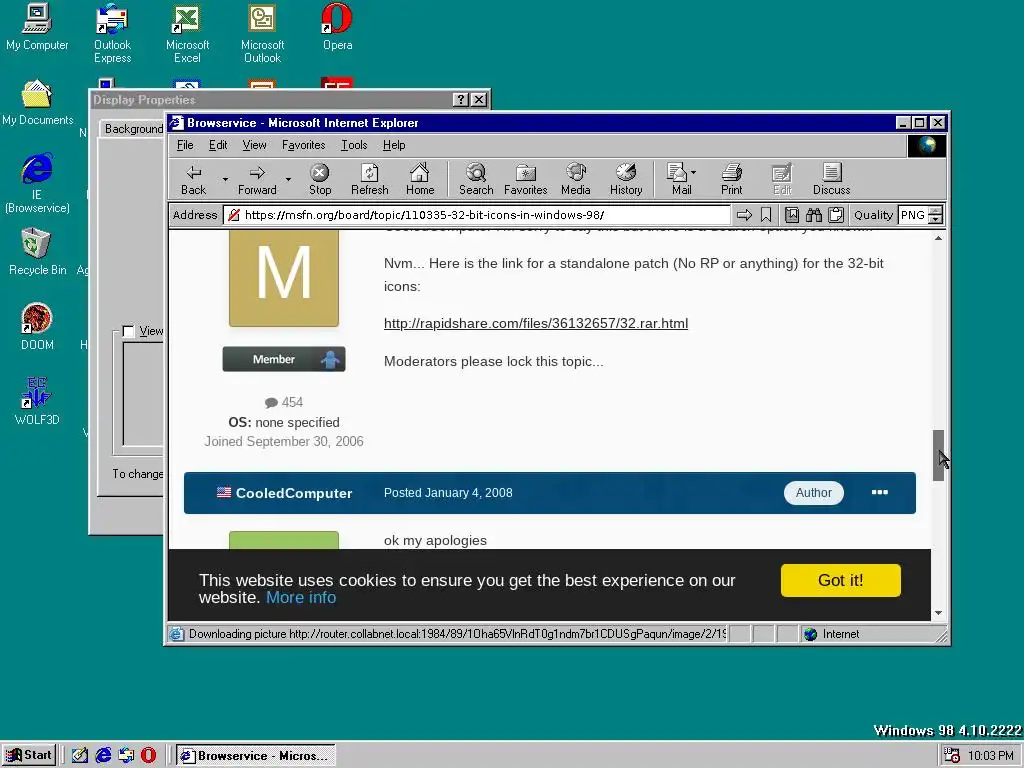Launch WOLF3D from the desktop

pyautogui.click(x=37, y=402)
